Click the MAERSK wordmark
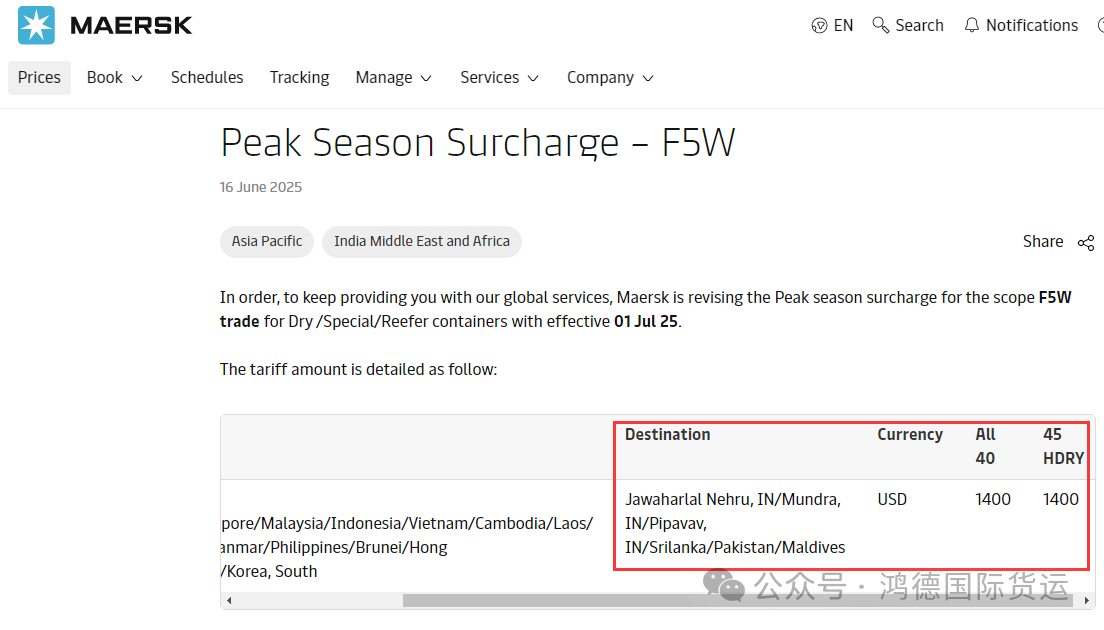1104x630 pixels. pyautogui.click(x=131, y=25)
